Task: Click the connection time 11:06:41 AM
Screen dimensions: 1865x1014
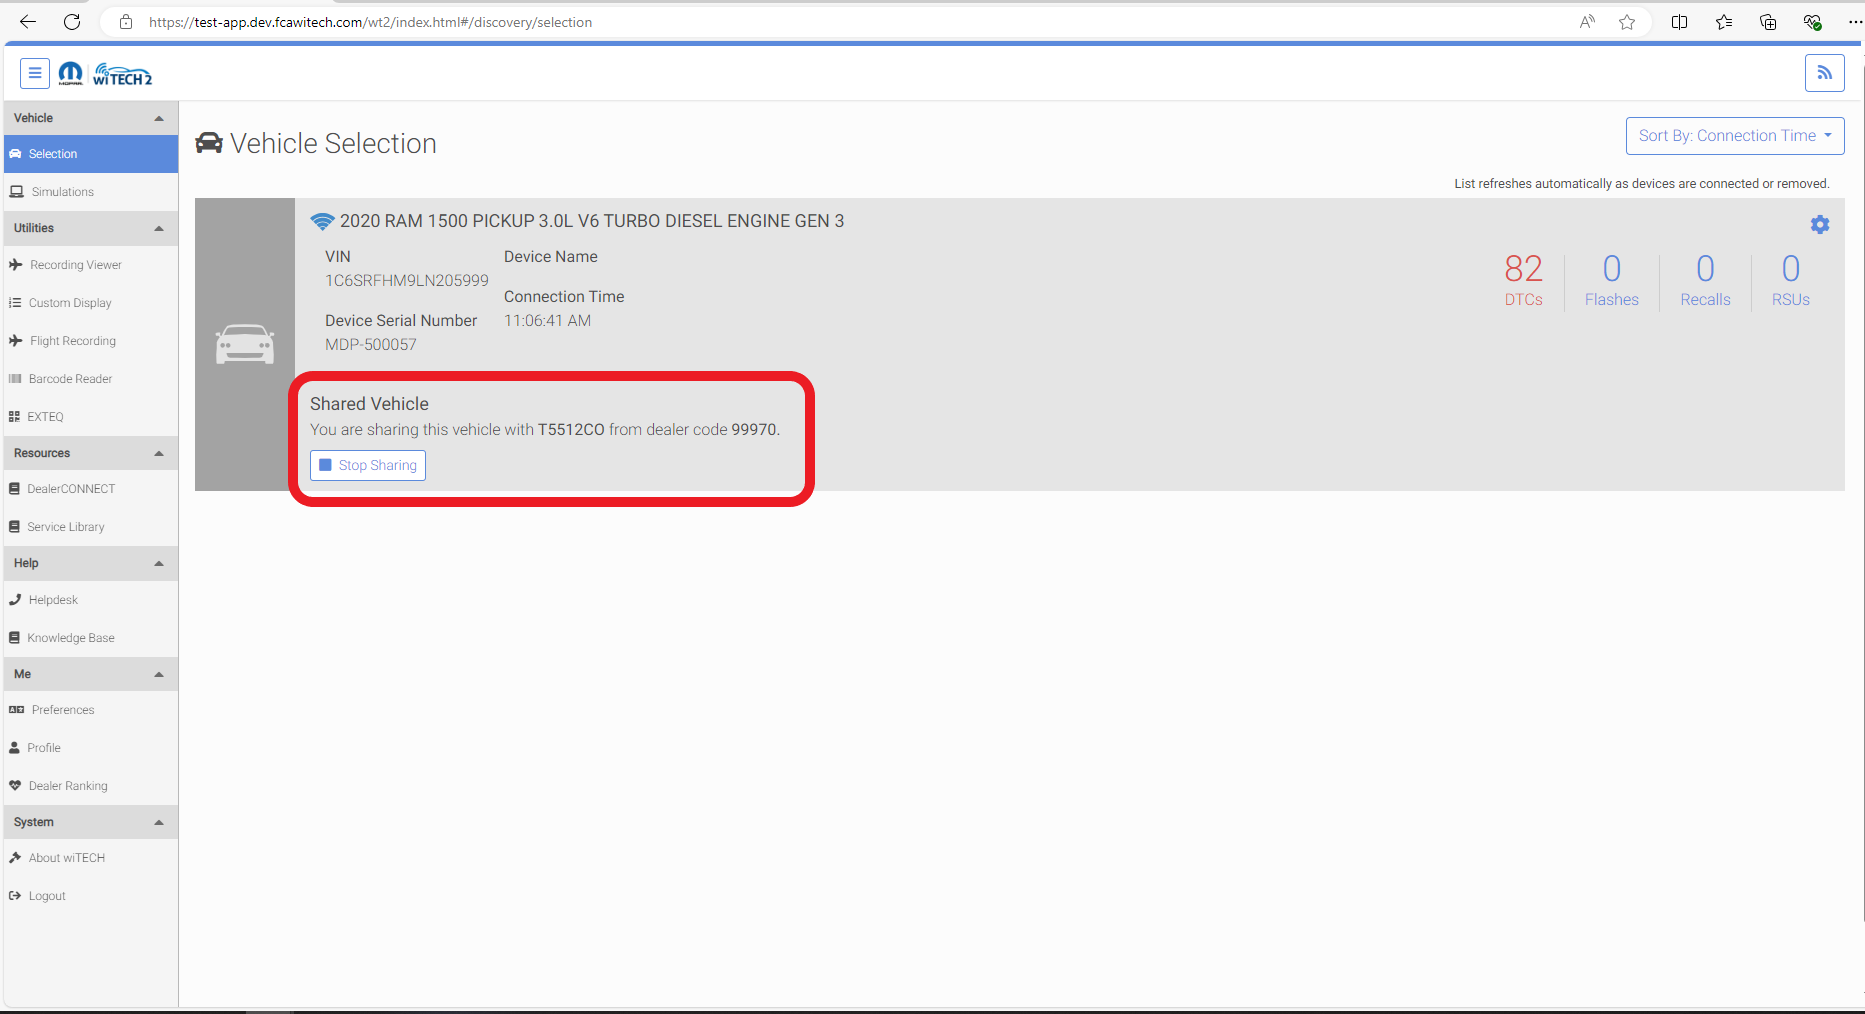Action: pos(547,321)
